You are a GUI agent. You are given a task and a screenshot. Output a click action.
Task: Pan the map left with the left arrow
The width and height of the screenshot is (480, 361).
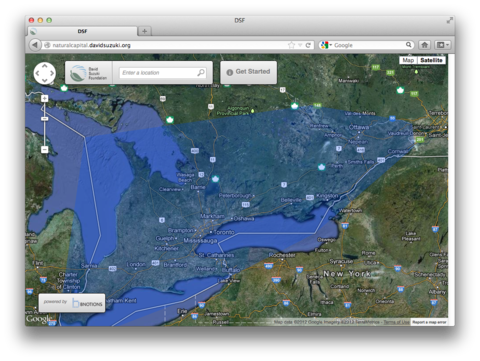[x=37, y=73]
